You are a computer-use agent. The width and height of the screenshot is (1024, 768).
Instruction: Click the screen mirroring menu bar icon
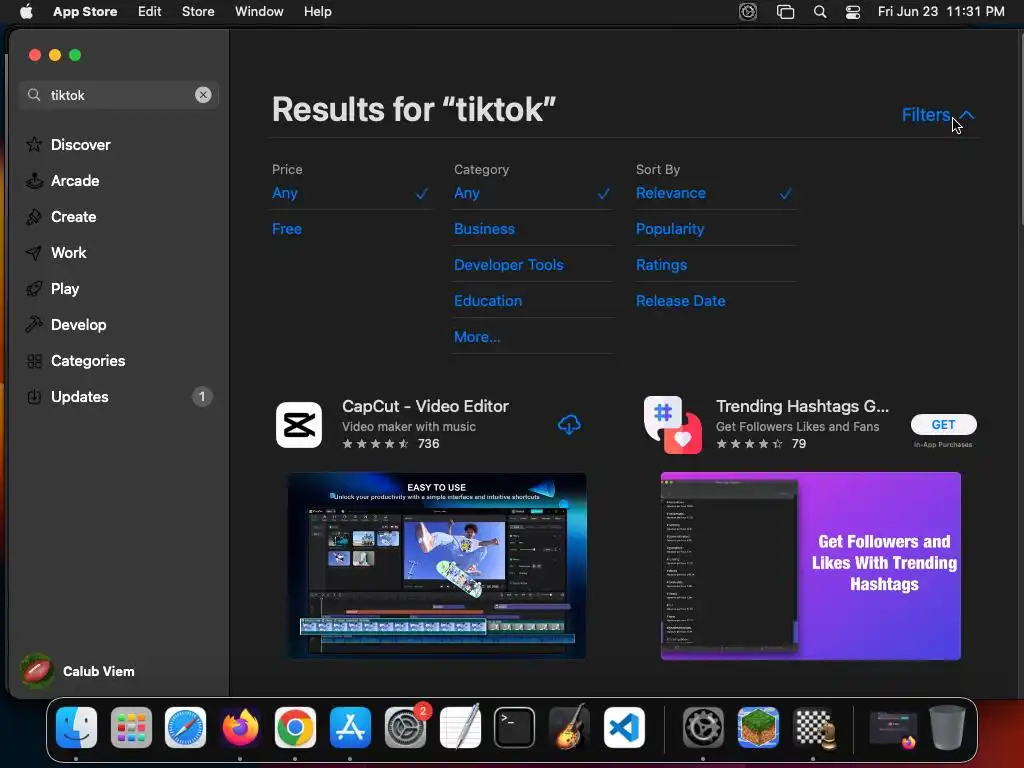pyautogui.click(x=785, y=12)
